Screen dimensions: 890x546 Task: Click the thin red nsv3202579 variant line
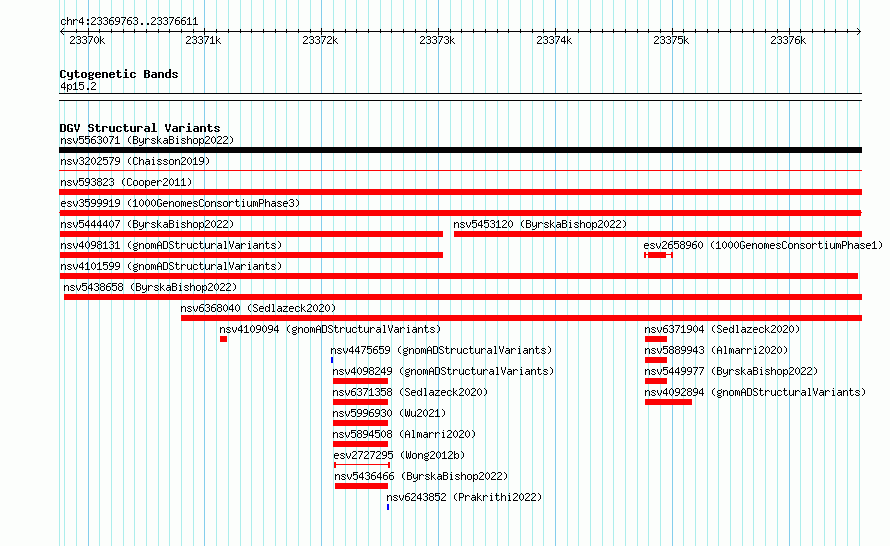[460, 170]
